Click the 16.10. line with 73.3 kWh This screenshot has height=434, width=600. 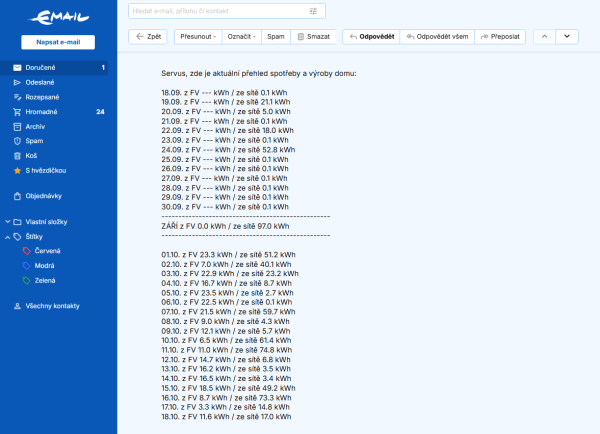(226, 398)
